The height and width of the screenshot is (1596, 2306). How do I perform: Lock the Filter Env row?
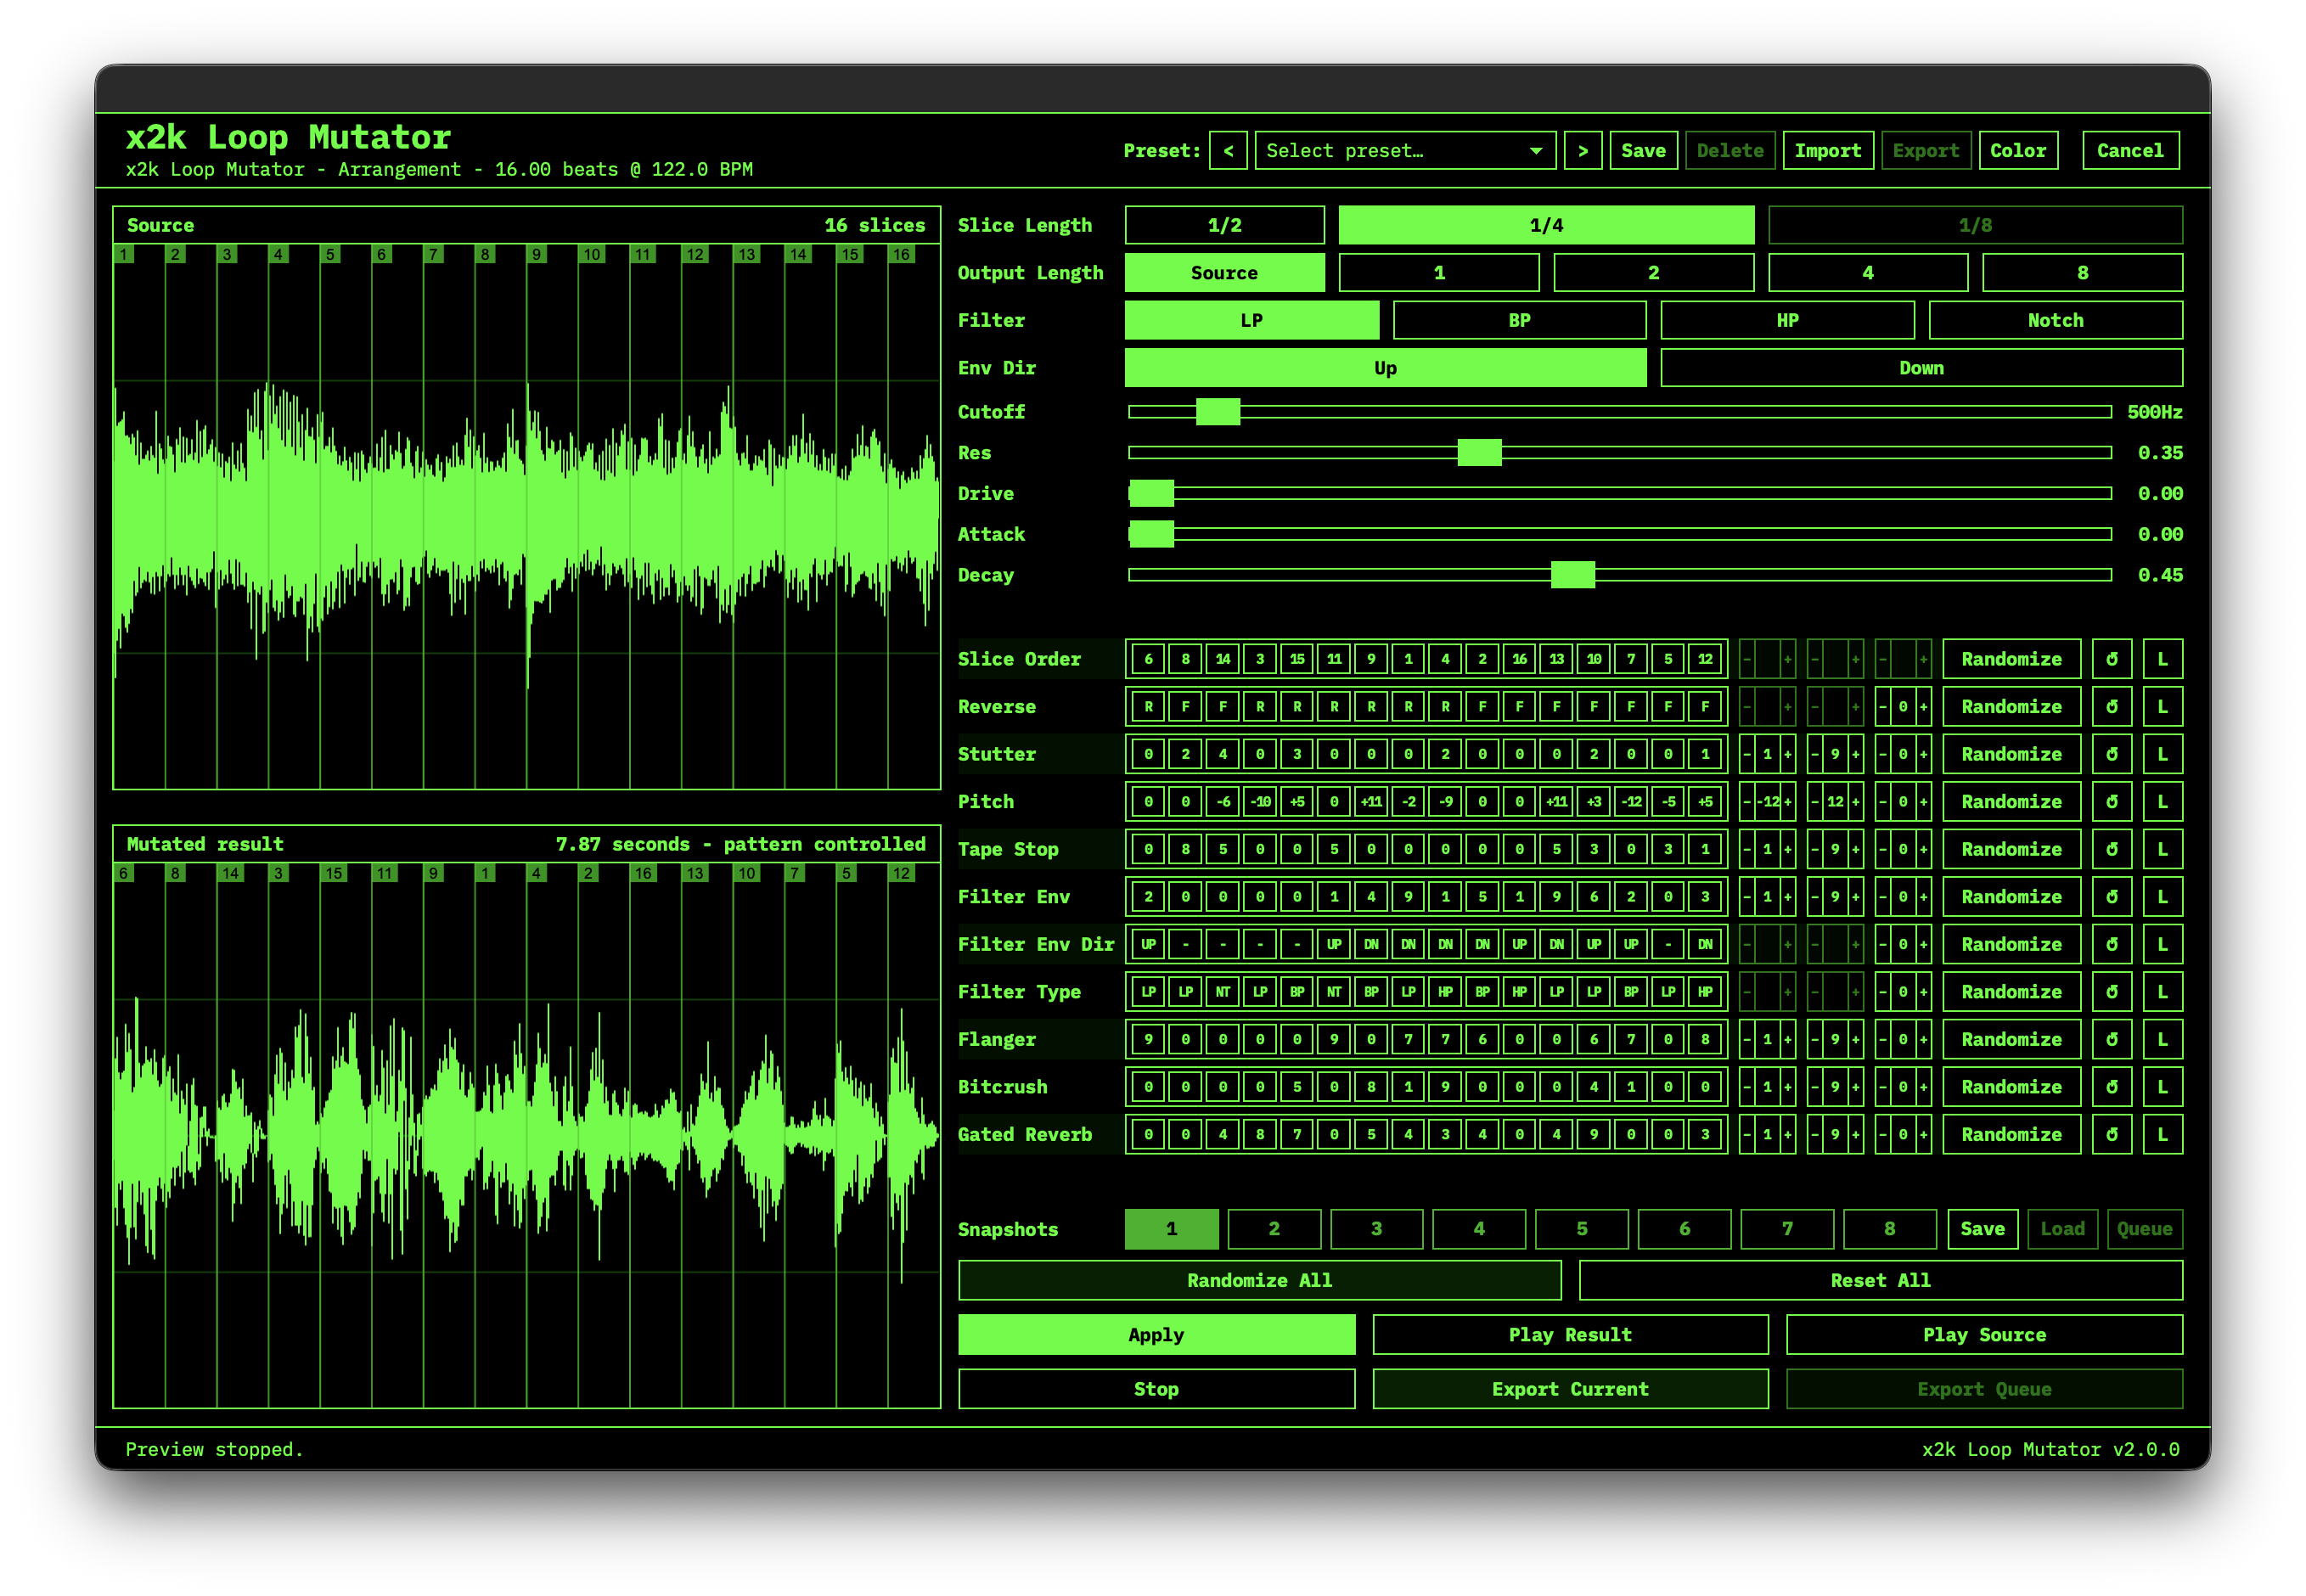[2162, 897]
